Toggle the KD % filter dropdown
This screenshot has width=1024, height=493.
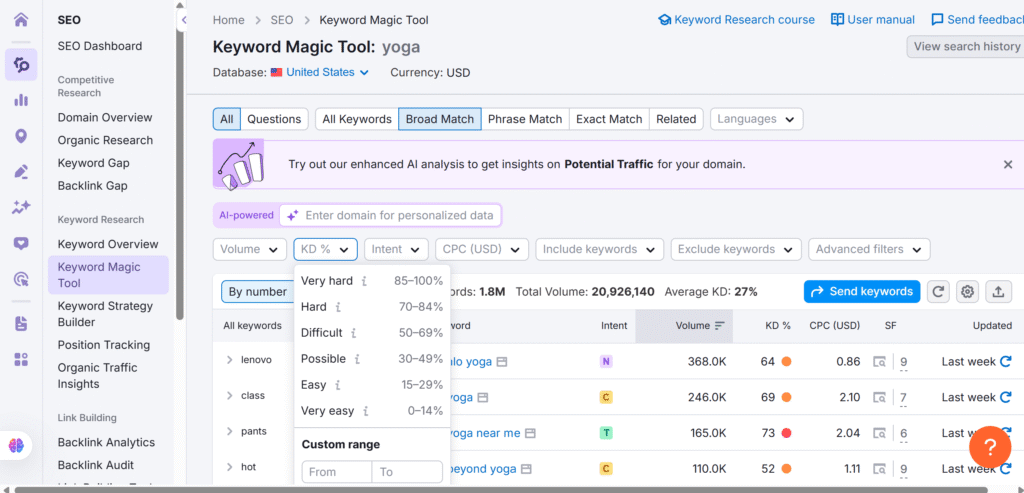[325, 249]
